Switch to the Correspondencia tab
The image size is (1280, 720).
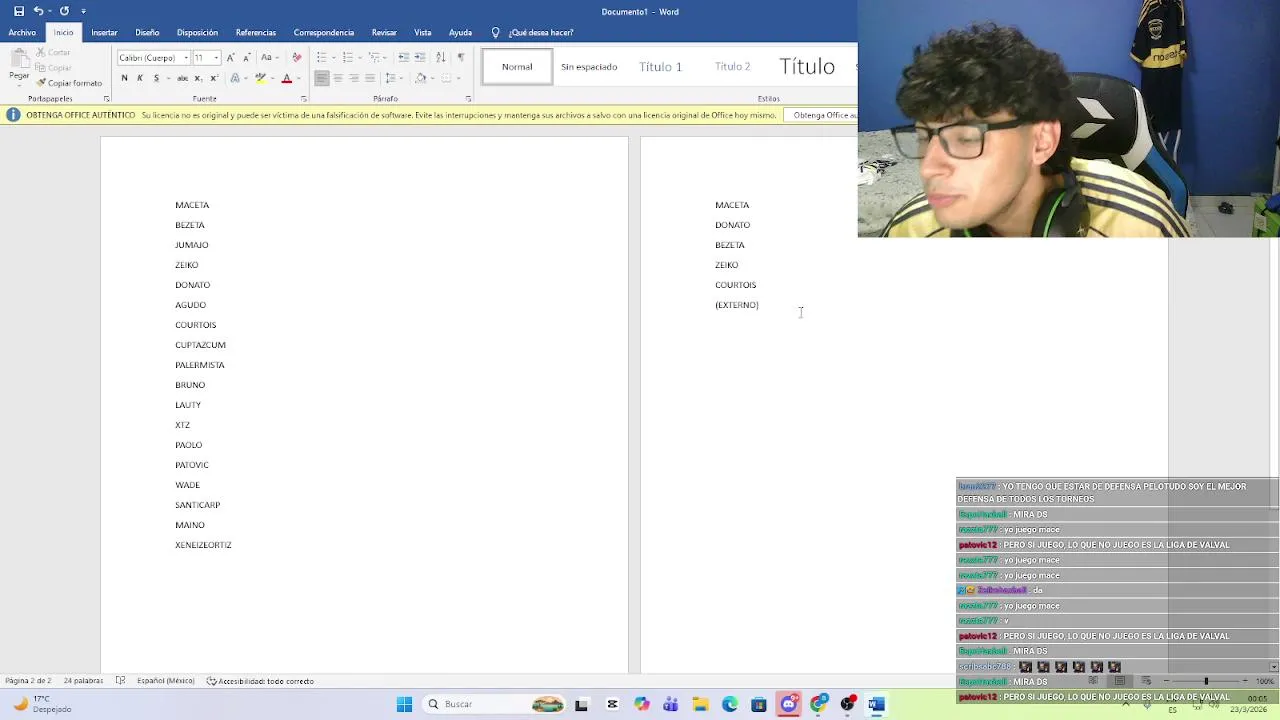[x=323, y=32]
